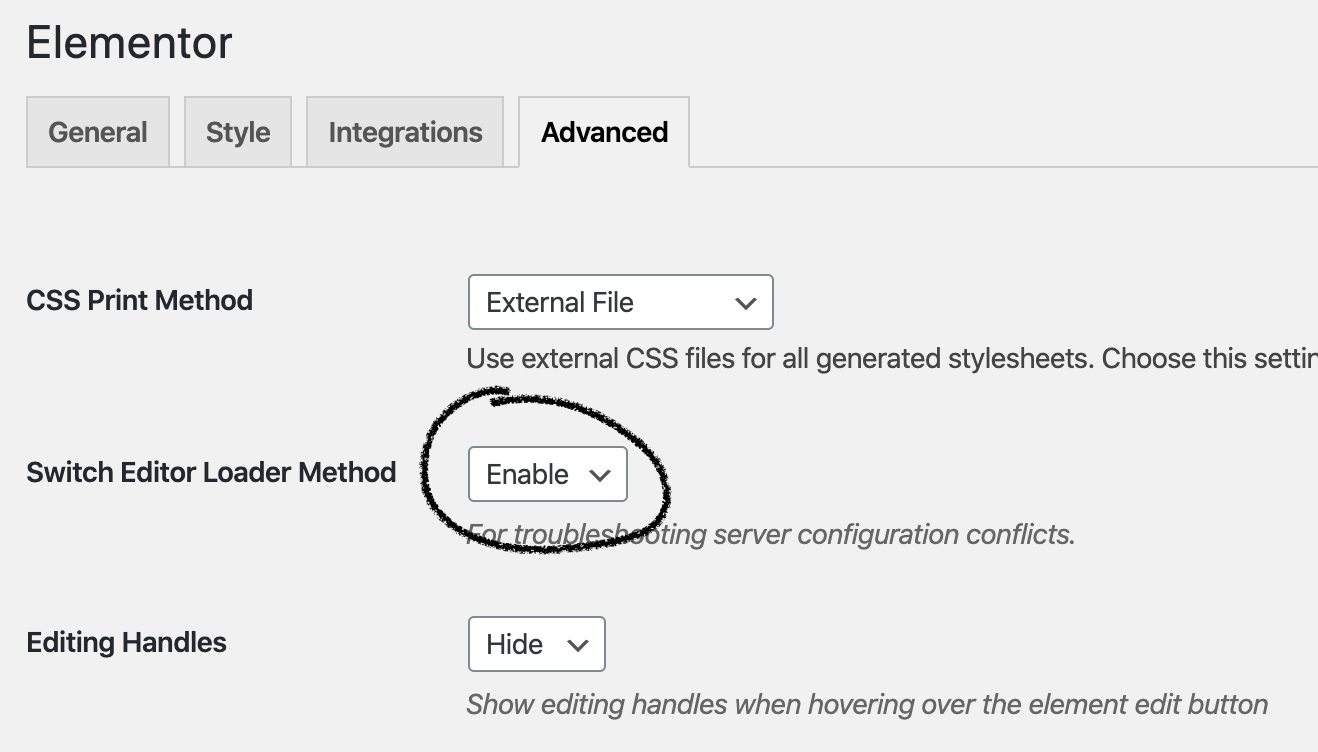
Task: Click the troubleshooting server conflicts description
Action: 770,534
